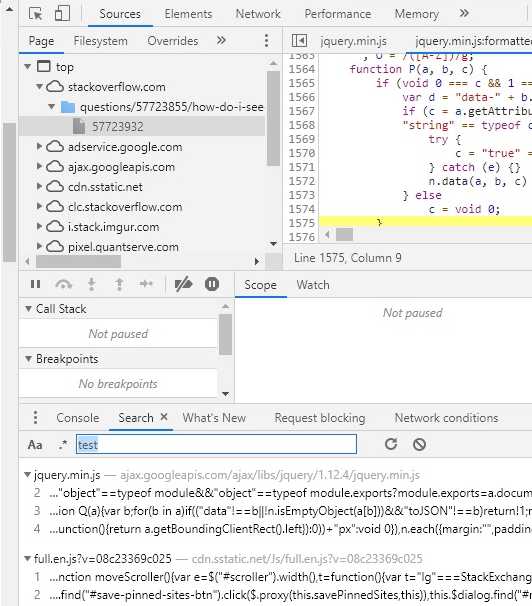The height and width of the screenshot is (606, 532).
Task: Deactivate breakpoints toggle icon
Action: pos(184,284)
